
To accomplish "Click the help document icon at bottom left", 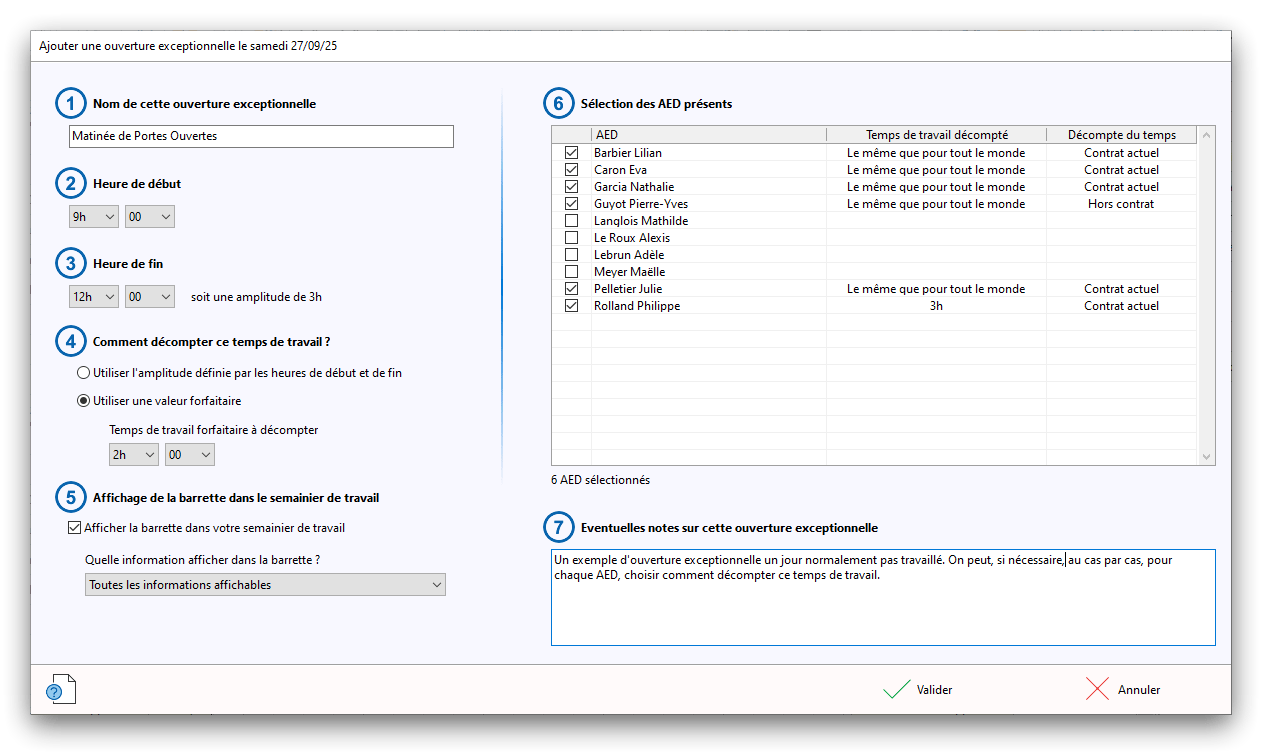I will click(61, 688).
